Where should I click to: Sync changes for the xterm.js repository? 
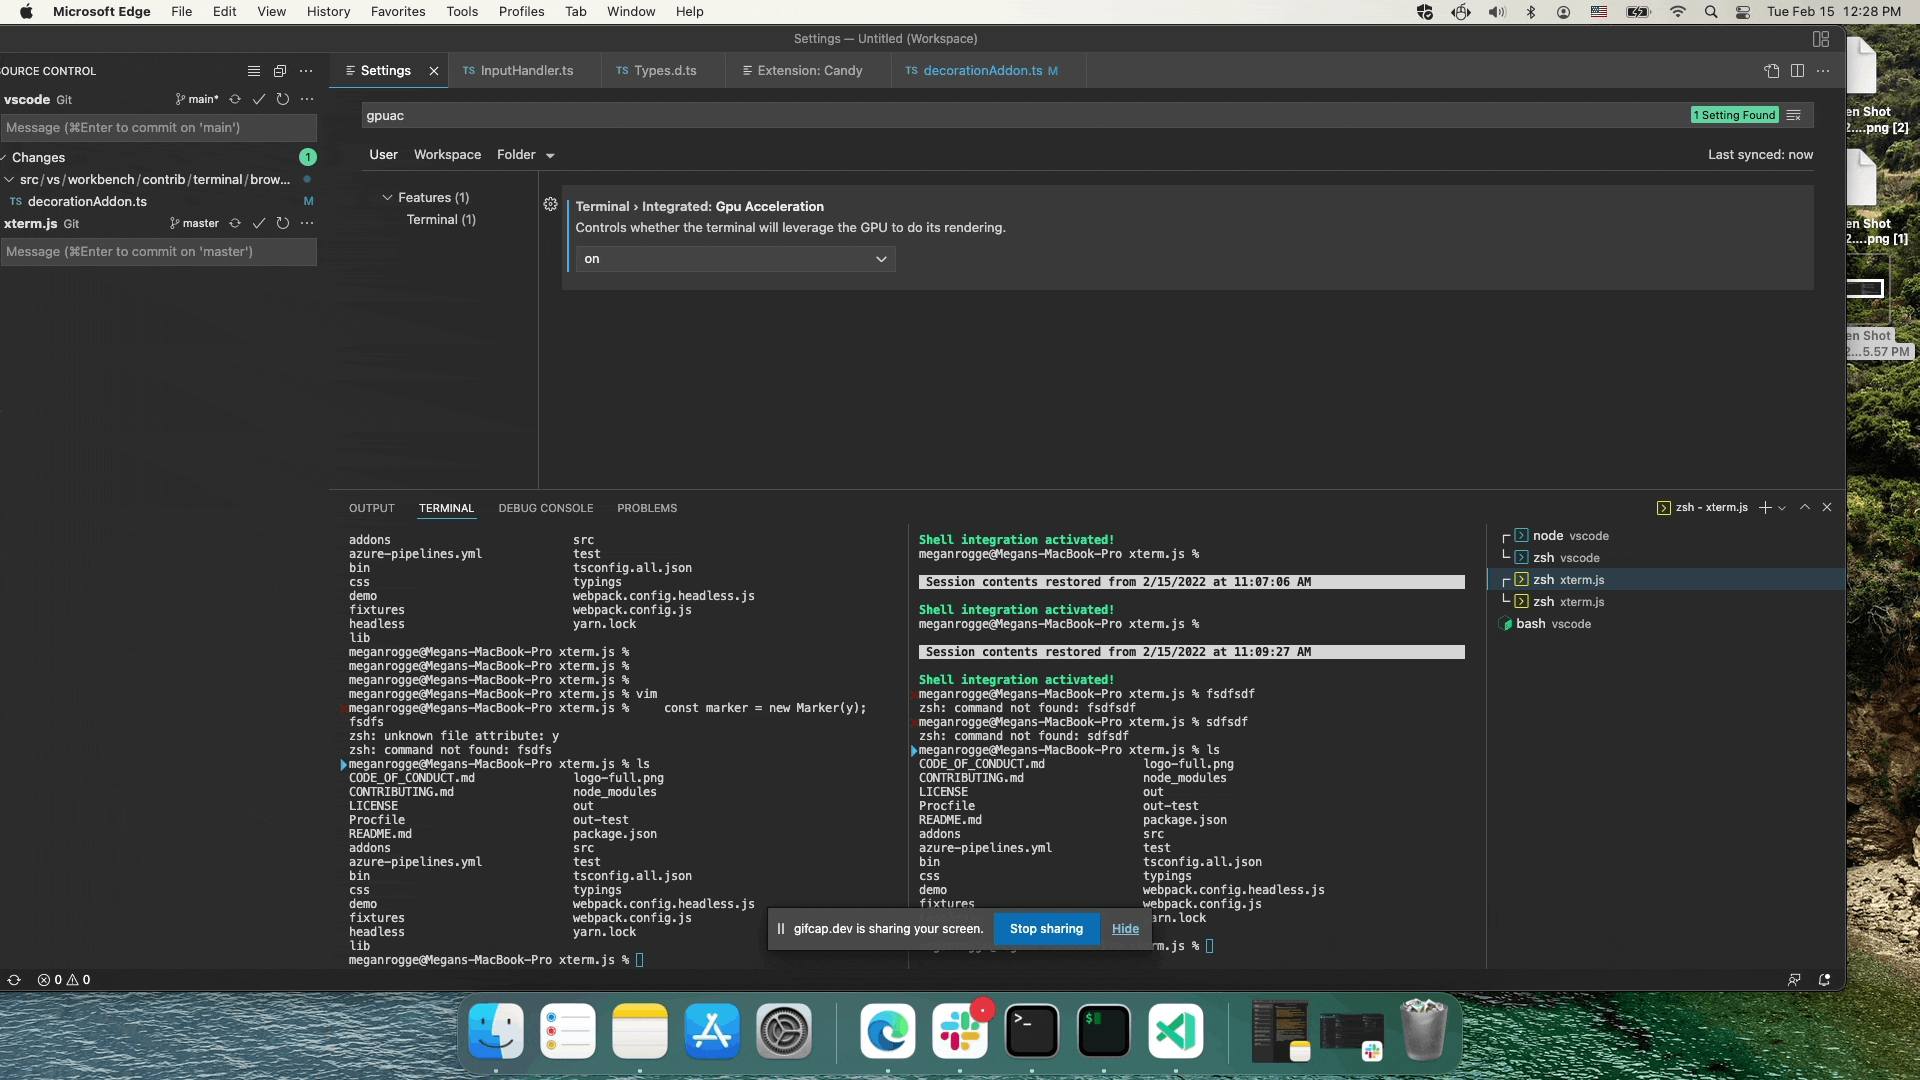tap(234, 223)
